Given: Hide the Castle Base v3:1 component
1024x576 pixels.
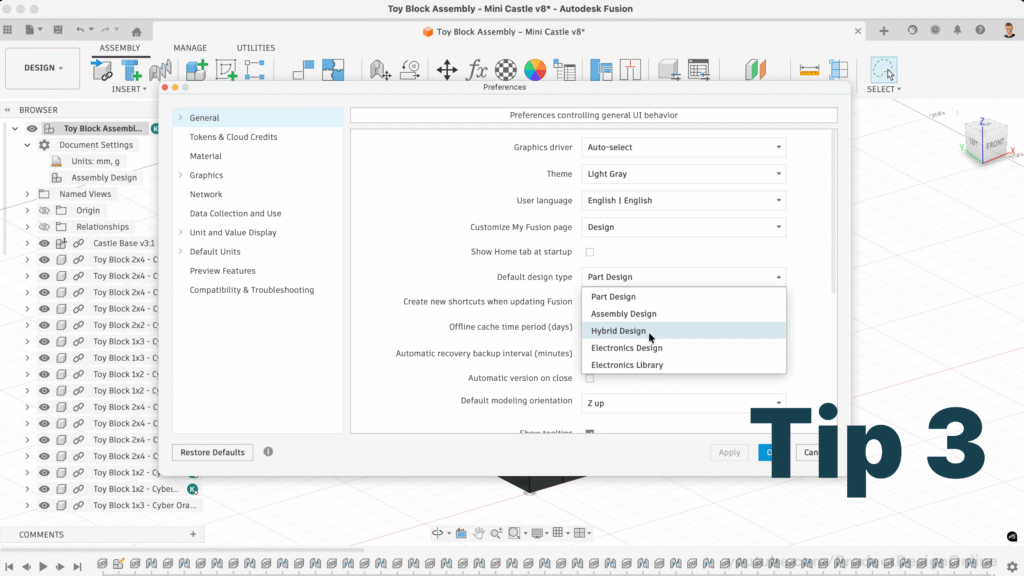Looking at the screenshot, I should [x=44, y=243].
